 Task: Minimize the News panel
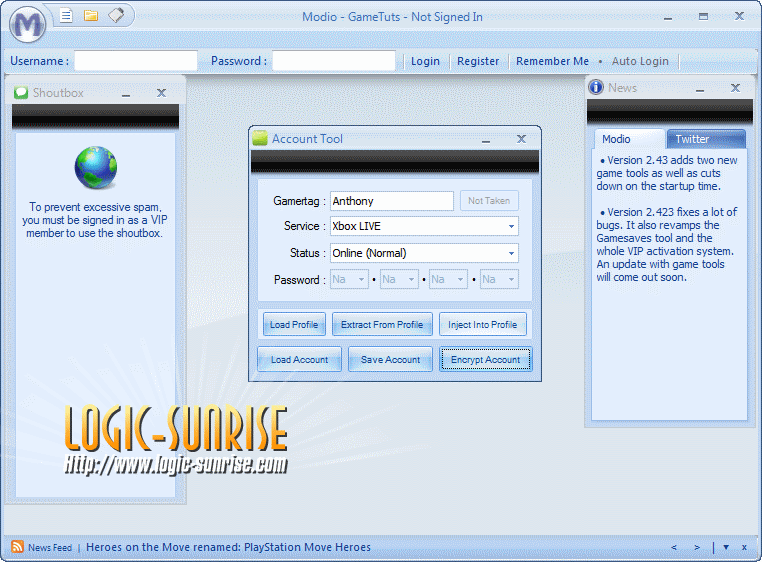tap(700, 88)
